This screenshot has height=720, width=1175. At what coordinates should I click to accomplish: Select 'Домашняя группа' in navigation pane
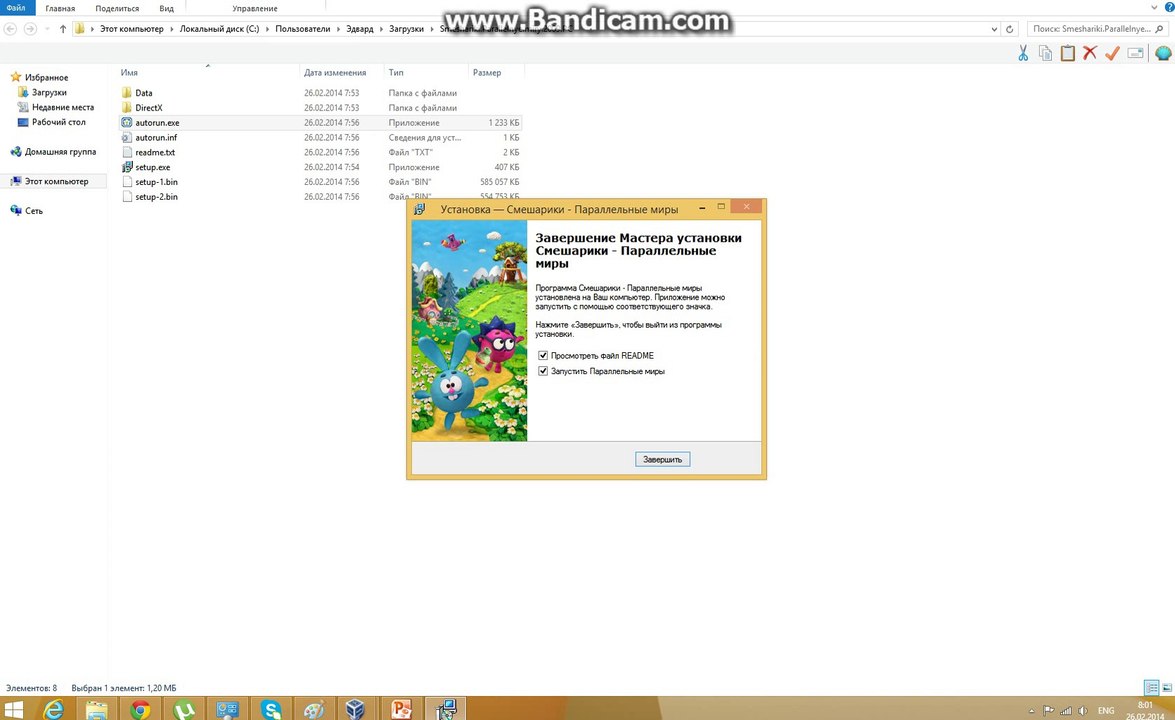point(60,151)
